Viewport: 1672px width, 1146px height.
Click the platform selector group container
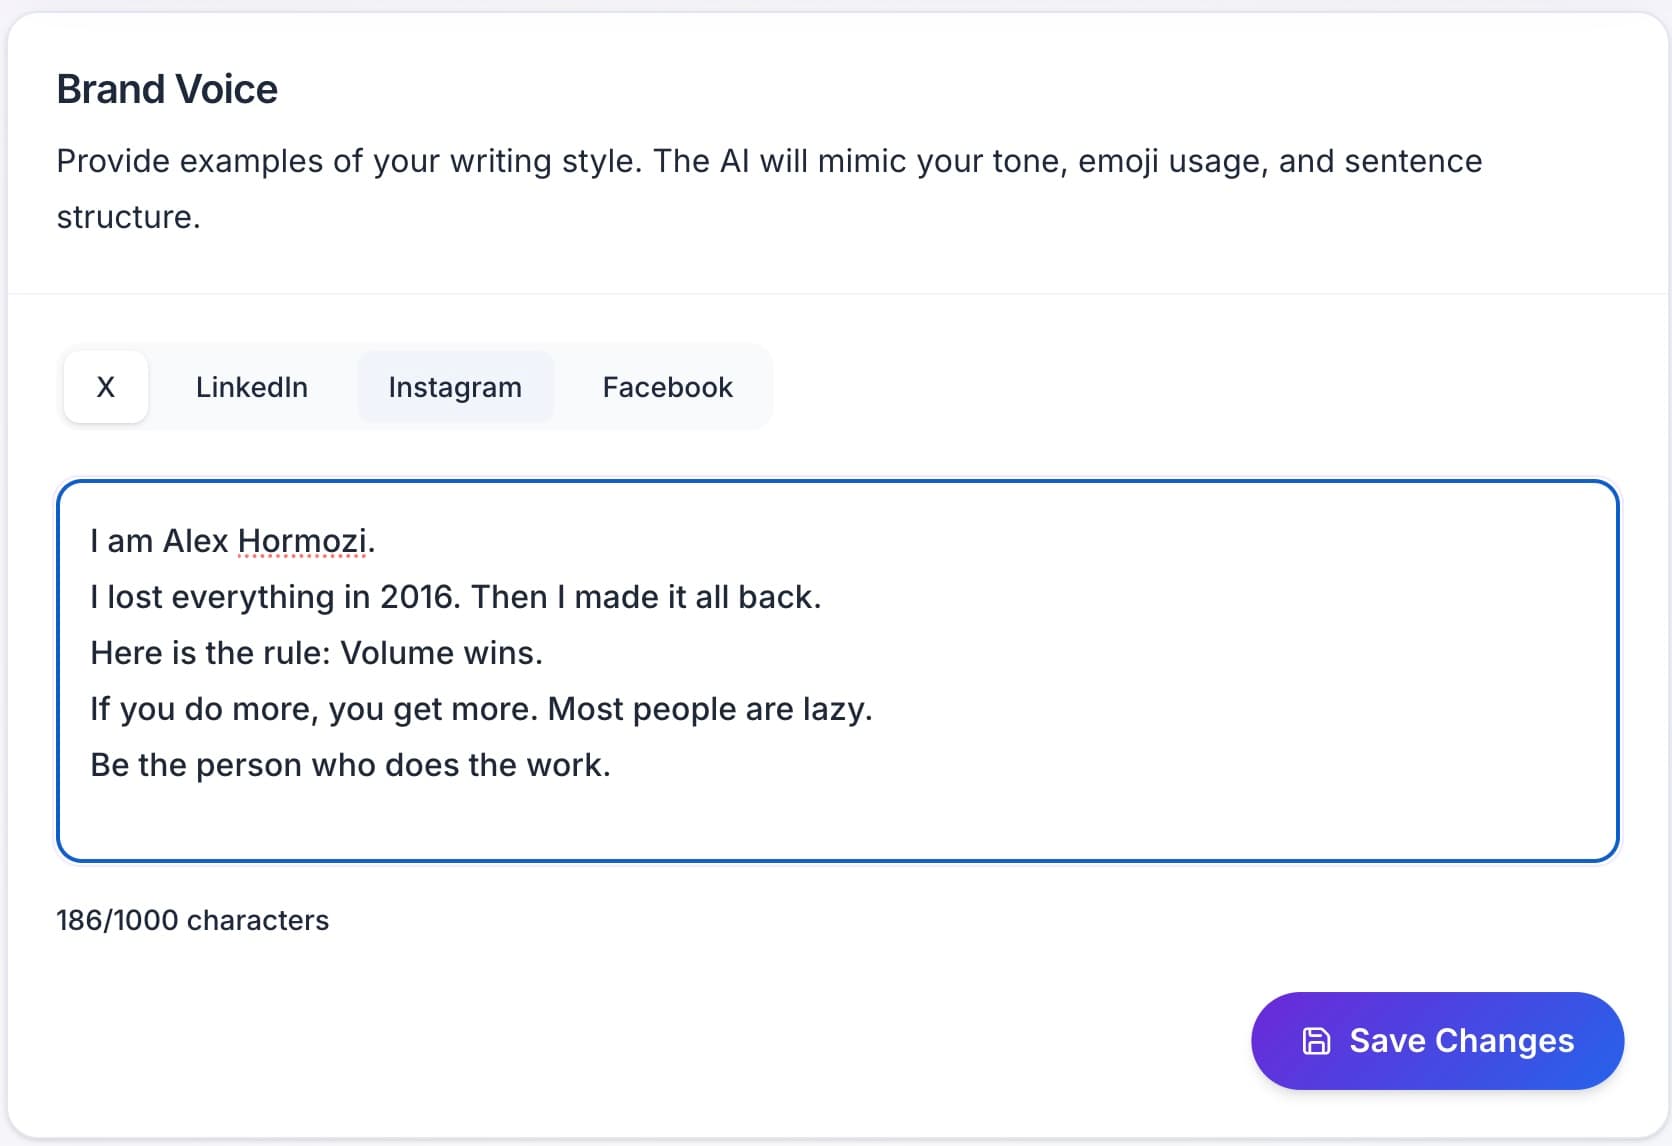[x=417, y=387]
